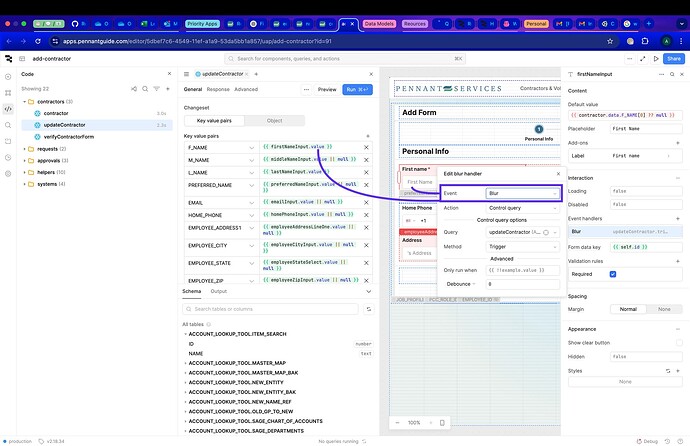The image size is (690, 446).
Task: Open the query editor hamburger menu
Action: tap(186, 74)
